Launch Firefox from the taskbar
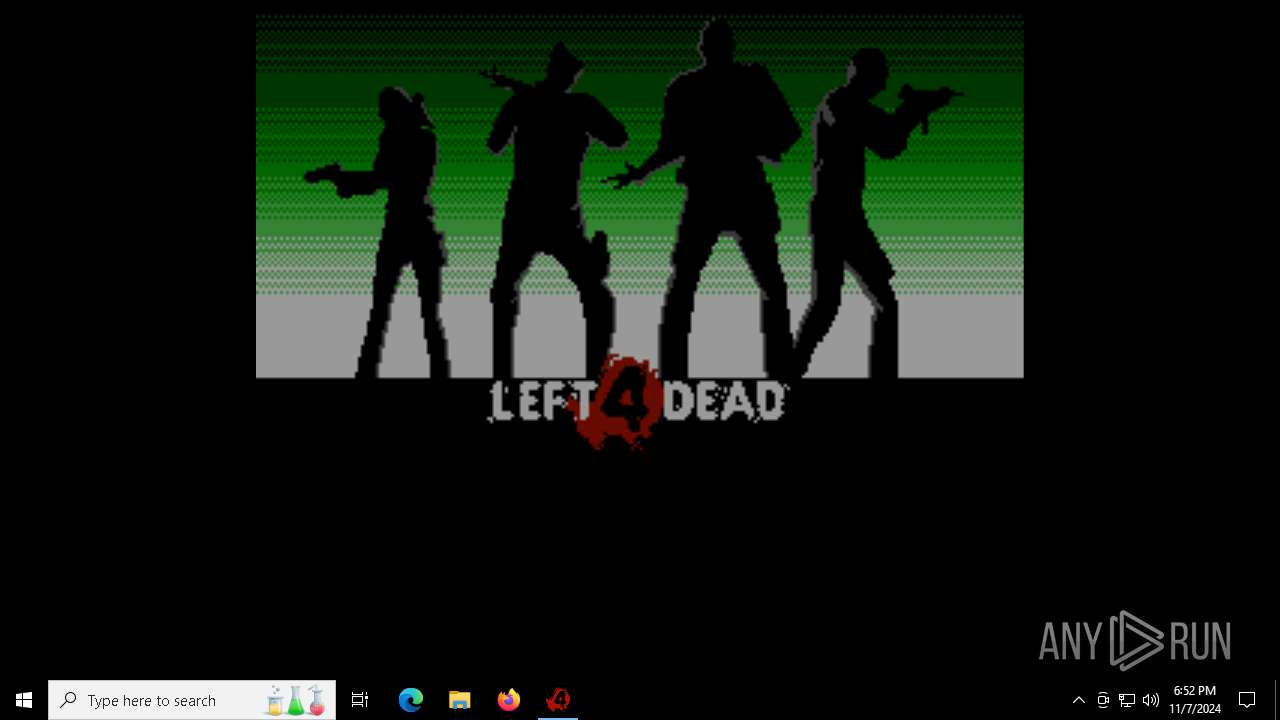 [509, 700]
